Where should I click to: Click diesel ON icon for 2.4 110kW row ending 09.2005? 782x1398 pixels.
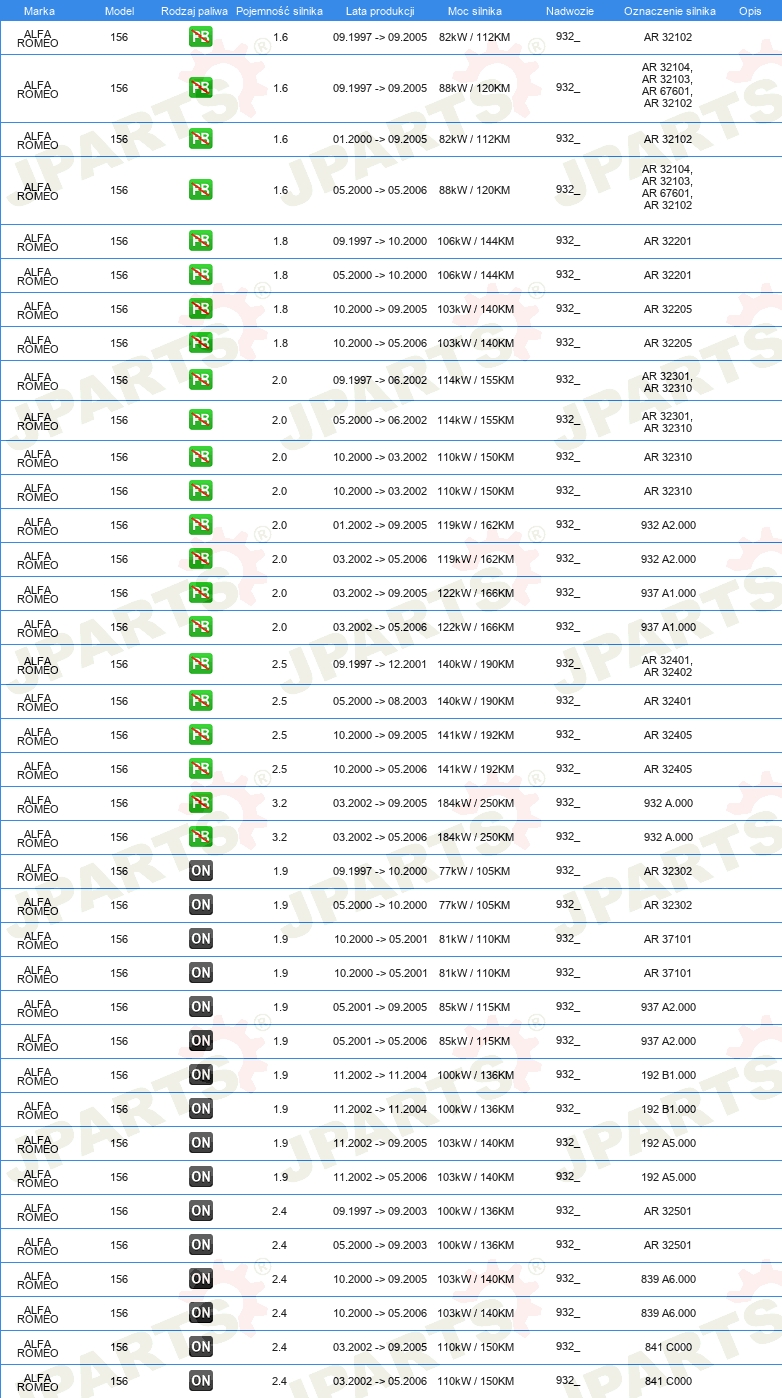[200, 1347]
